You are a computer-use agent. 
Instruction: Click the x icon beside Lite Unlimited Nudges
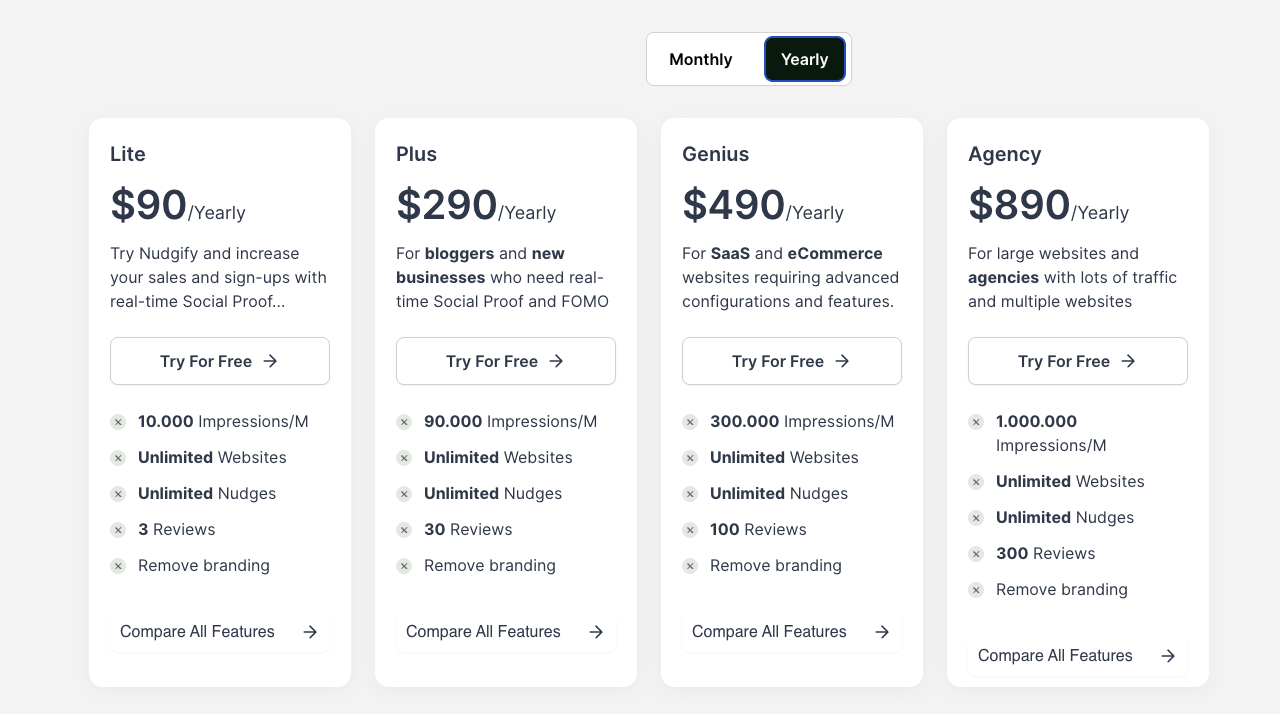coord(118,494)
